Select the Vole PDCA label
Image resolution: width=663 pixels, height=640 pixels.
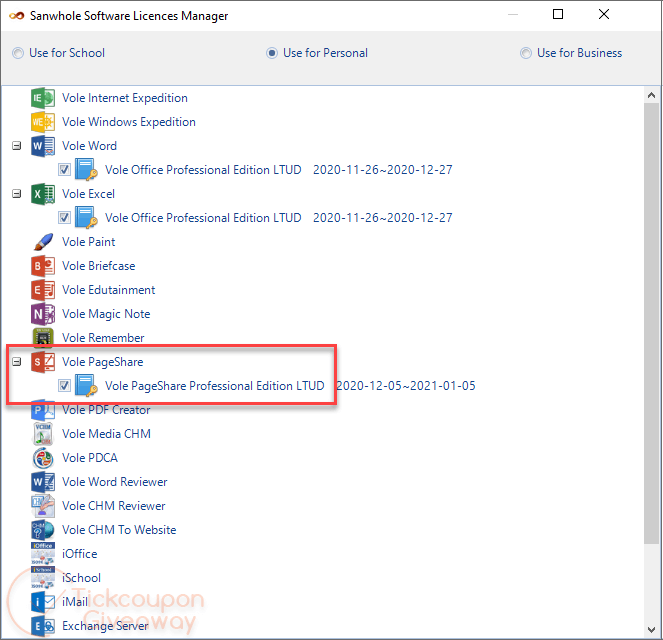(x=90, y=458)
